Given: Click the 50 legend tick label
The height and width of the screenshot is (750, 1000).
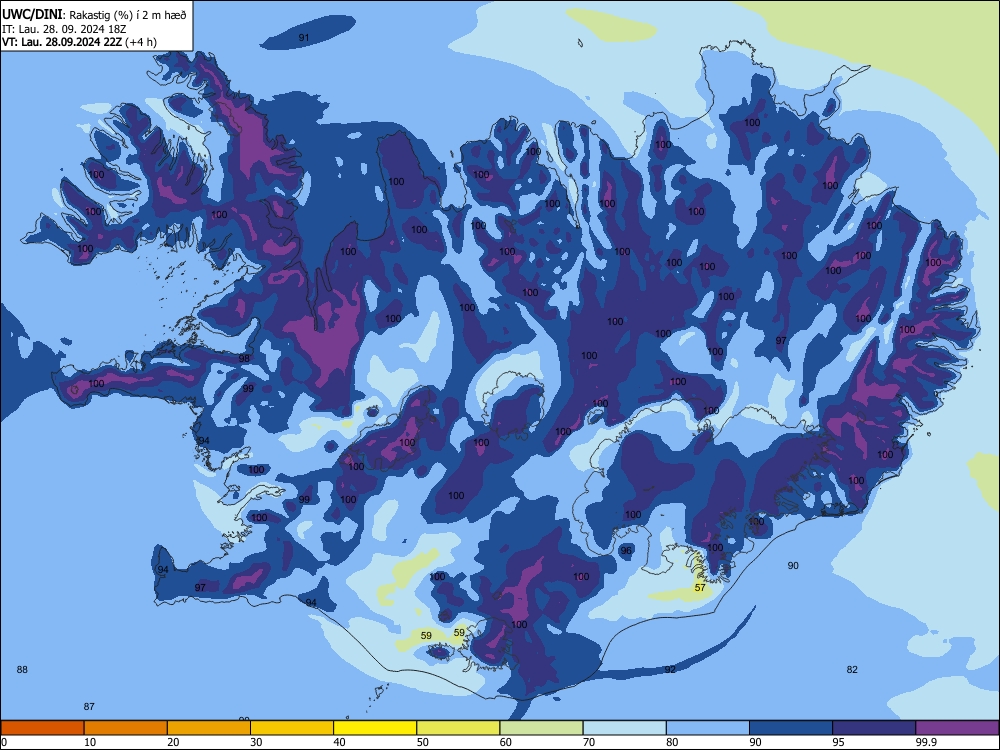Looking at the screenshot, I should pos(423,742).
